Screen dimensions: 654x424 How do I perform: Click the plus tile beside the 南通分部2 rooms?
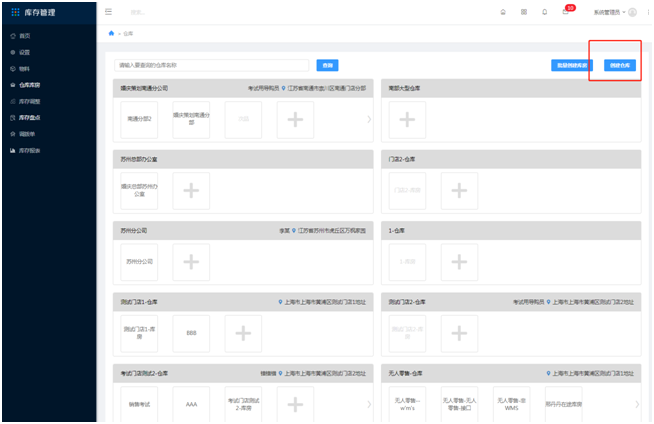[x=295, y=120]
